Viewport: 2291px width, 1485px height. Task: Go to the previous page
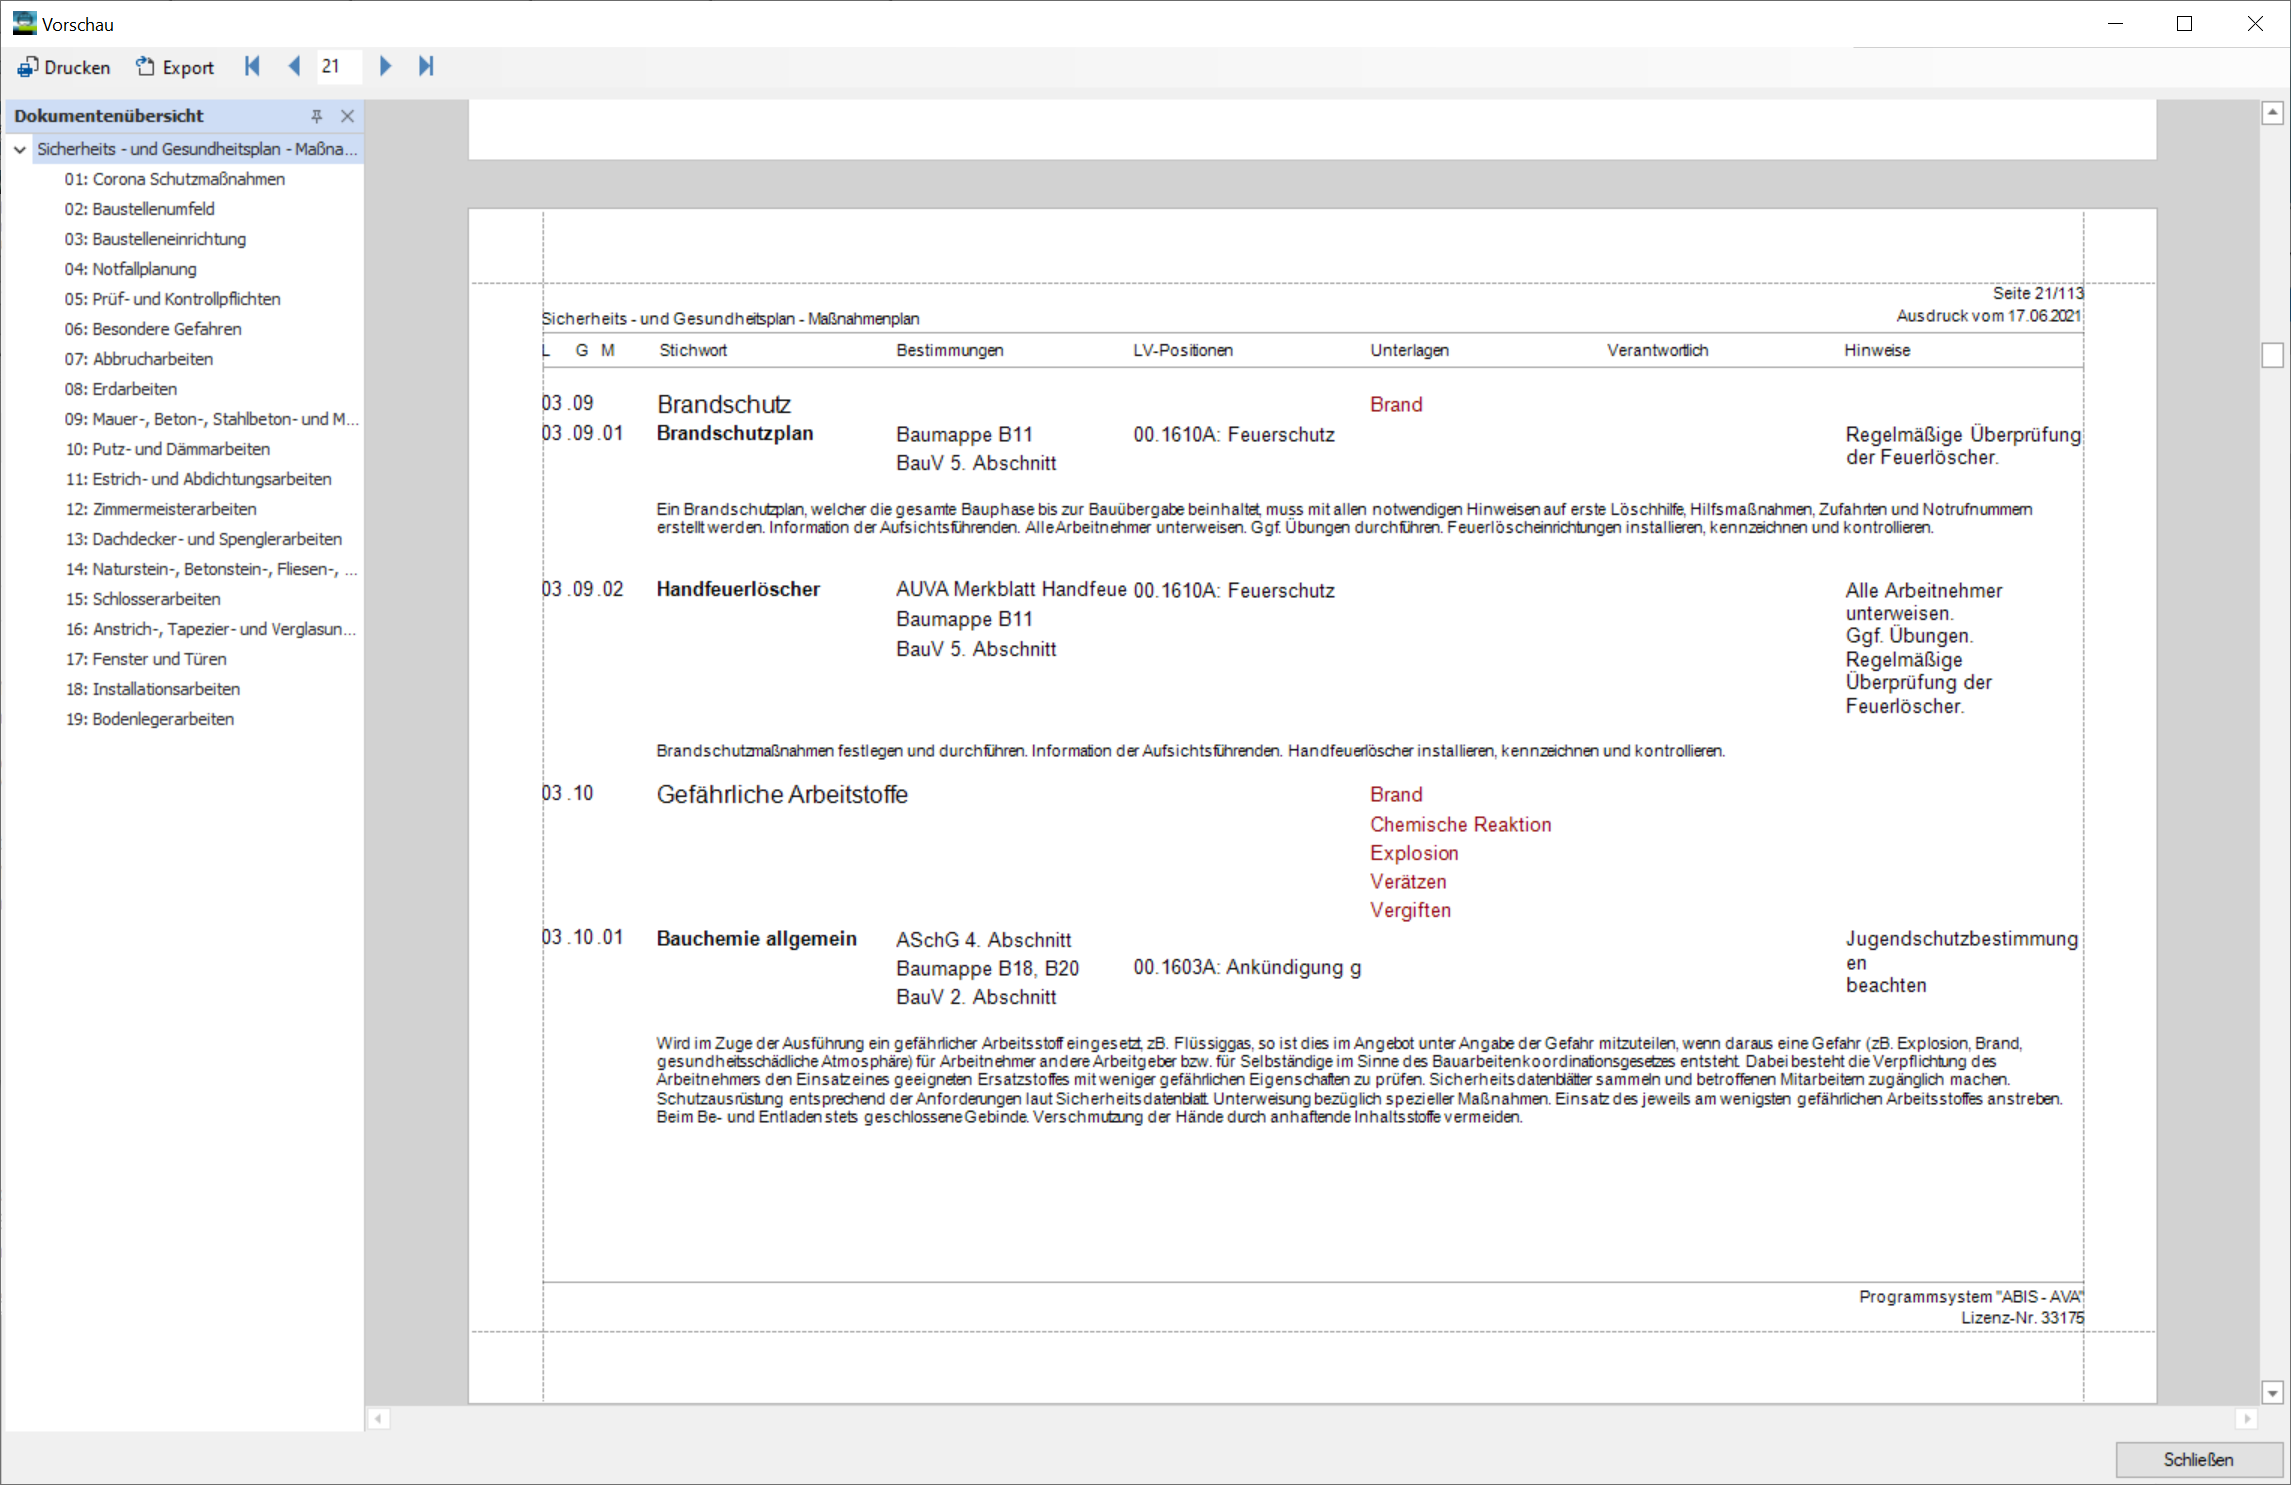click(294, 66)
